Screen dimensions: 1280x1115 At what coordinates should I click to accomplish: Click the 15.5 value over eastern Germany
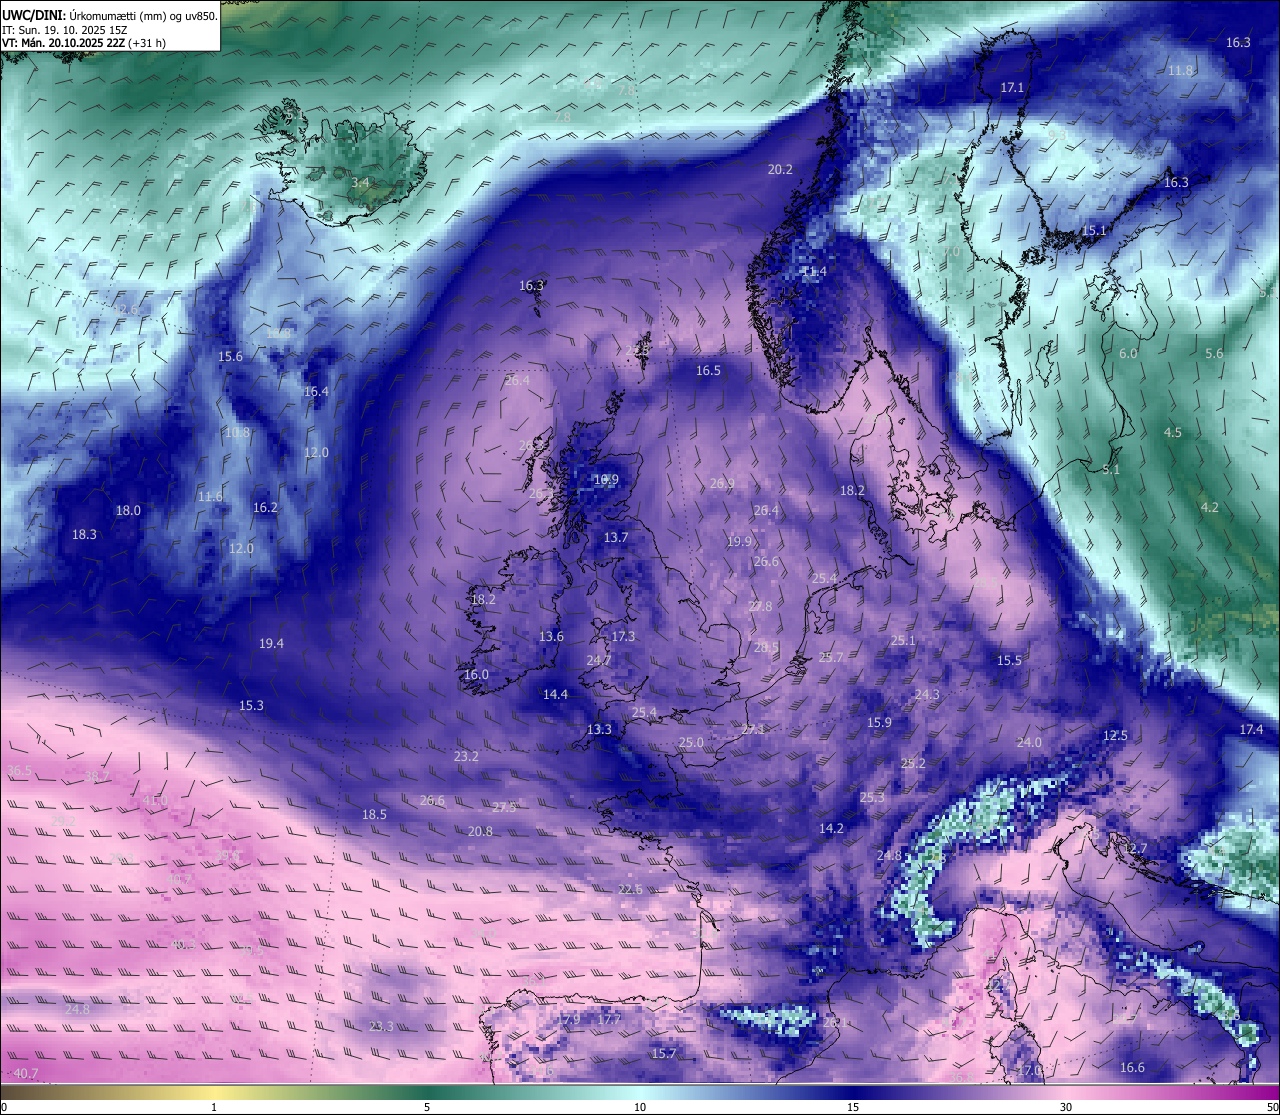click(1009, 660)
